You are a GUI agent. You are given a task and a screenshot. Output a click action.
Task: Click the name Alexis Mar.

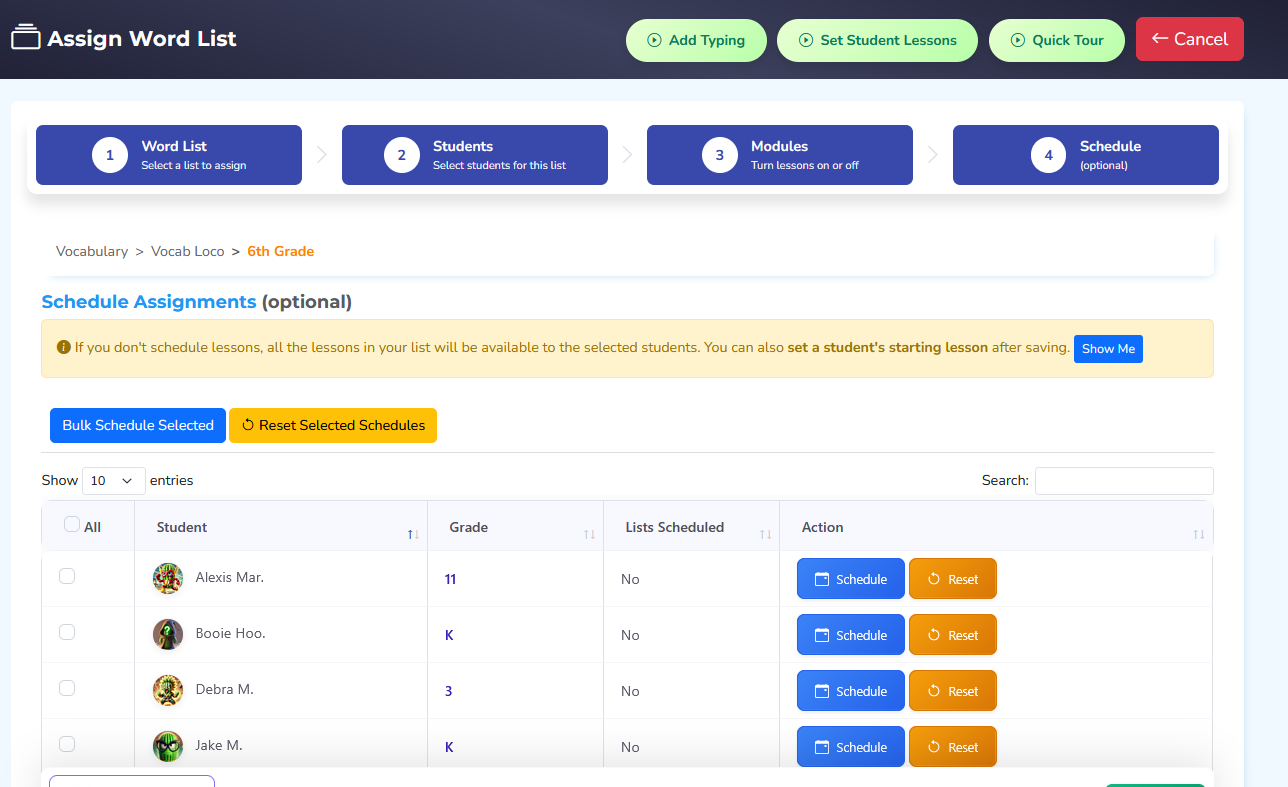230,578
